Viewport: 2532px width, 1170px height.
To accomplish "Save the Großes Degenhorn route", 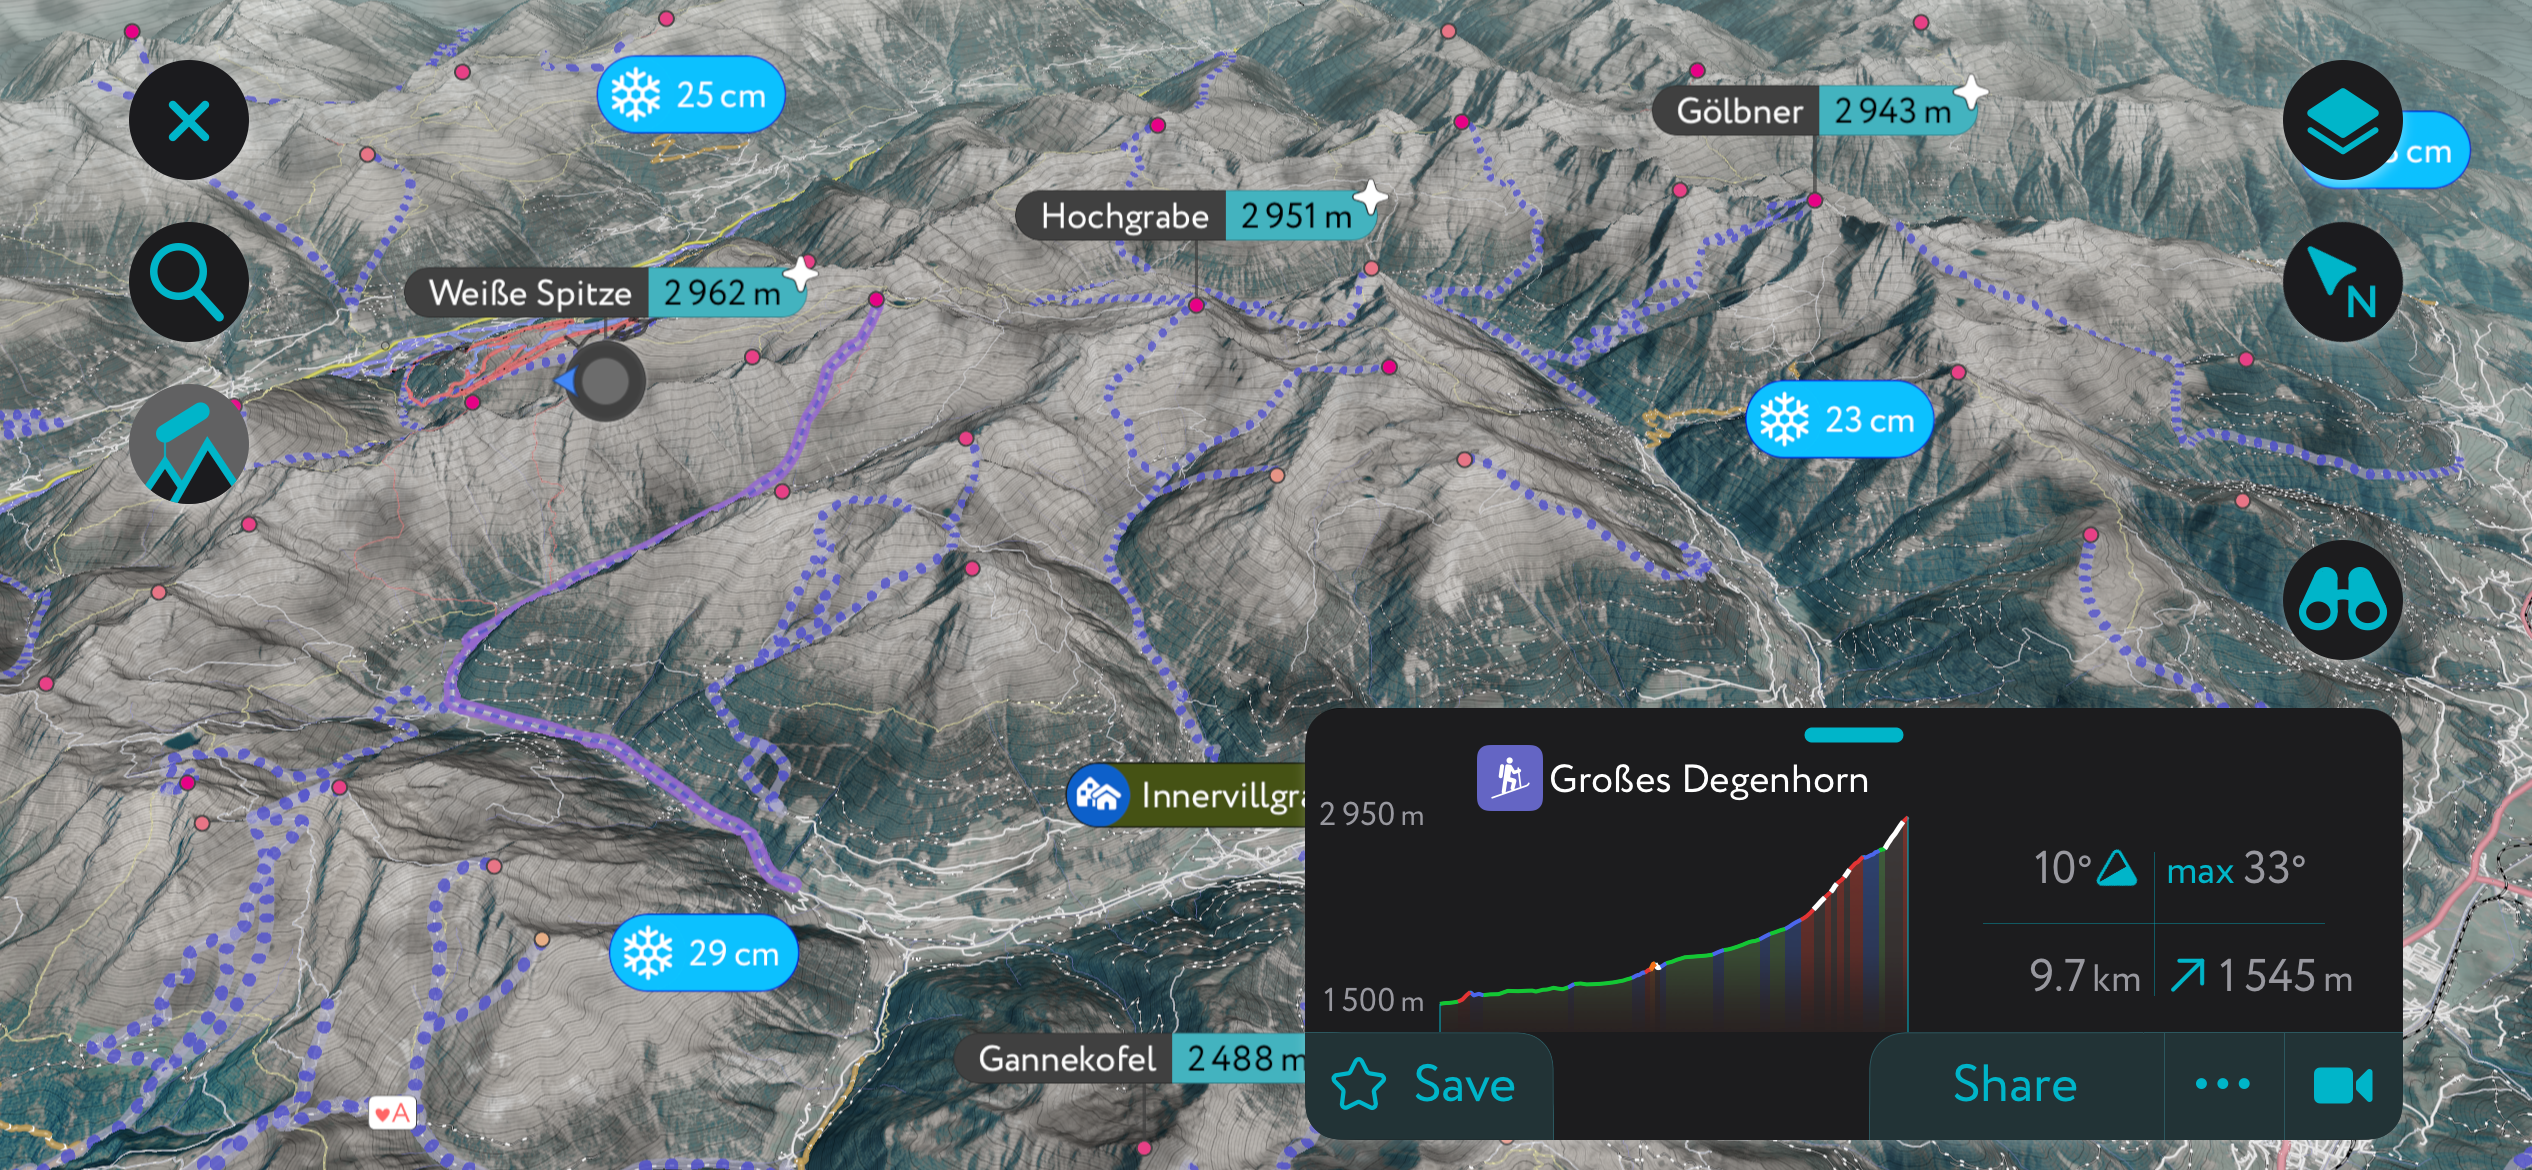I will (1429, 1085).
